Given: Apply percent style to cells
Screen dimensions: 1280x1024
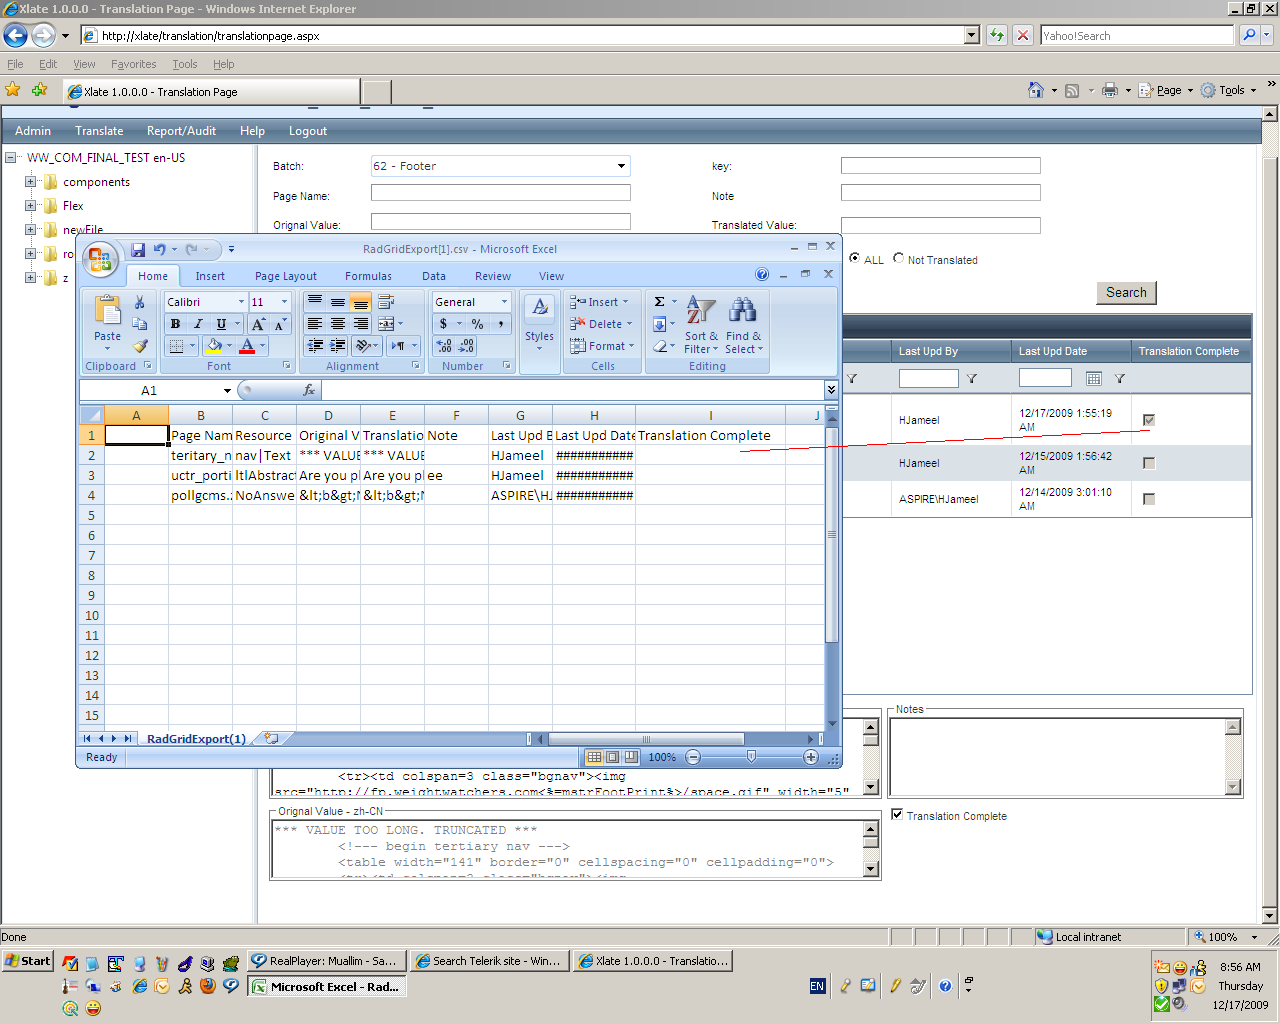Looking at the screenshot, I should click(x=478, y=324).
